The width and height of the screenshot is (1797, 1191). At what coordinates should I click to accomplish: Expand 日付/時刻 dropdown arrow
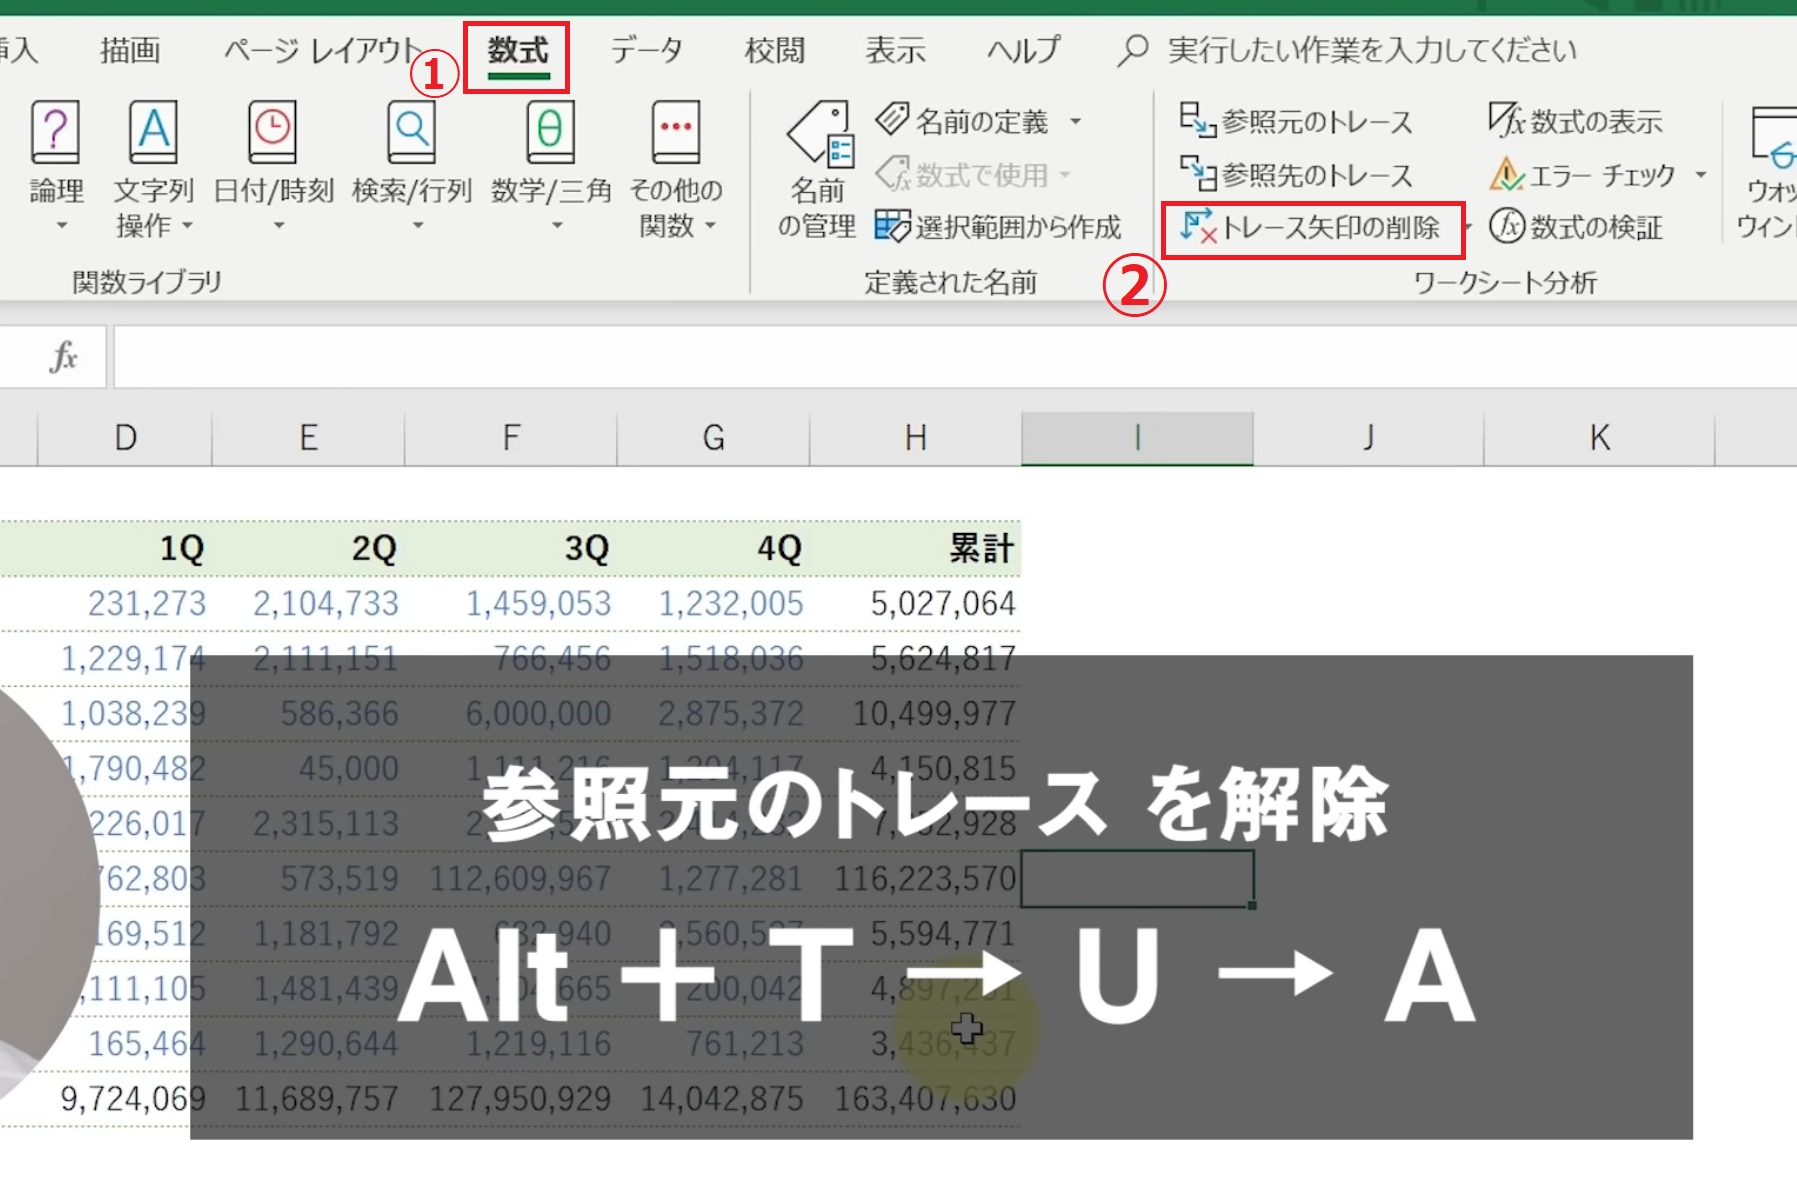[279, 226]
